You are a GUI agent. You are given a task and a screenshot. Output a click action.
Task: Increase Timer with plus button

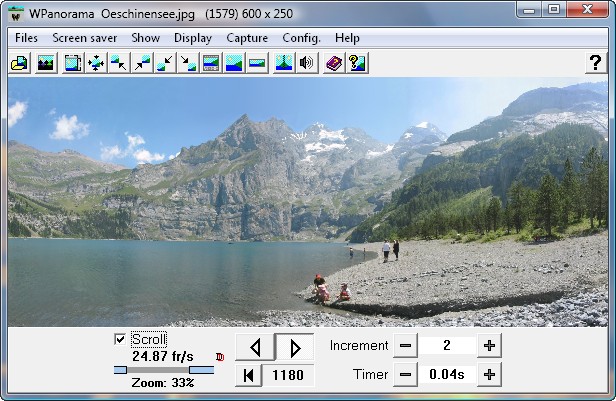pos(490,375)
